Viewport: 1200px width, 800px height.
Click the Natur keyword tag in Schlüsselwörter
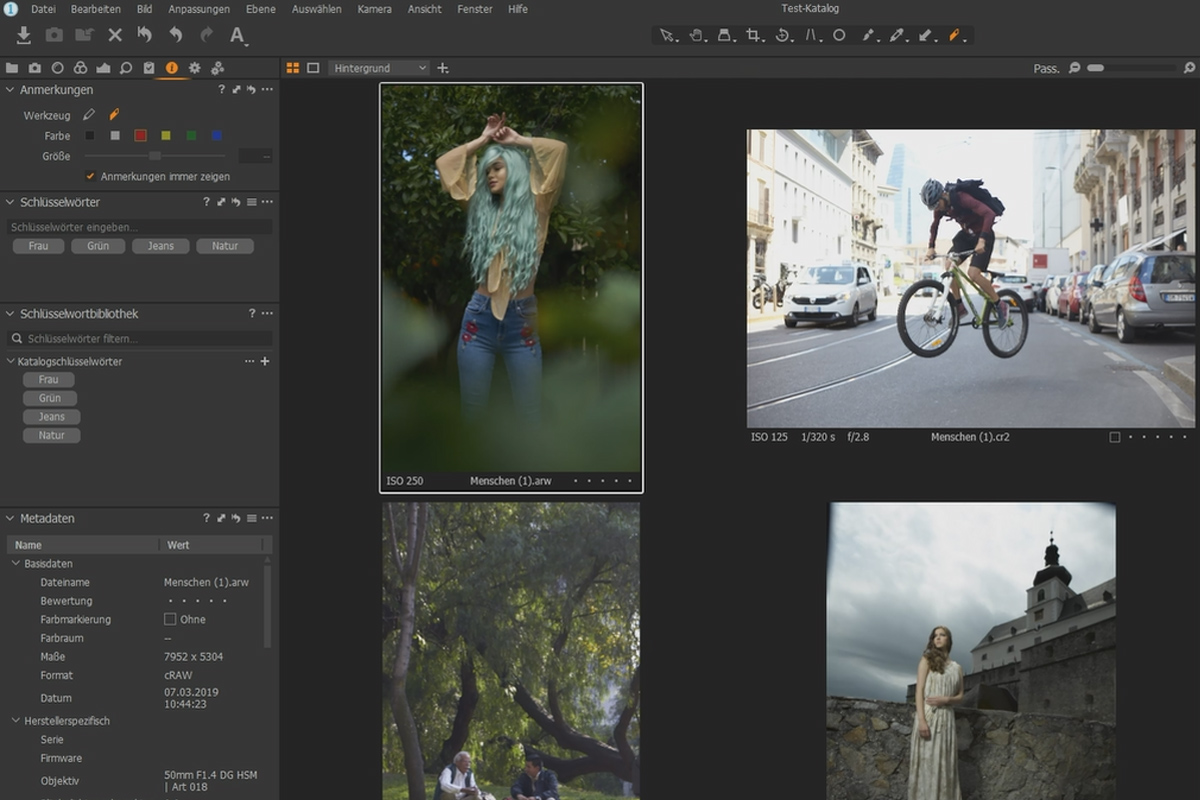(x=225, y=246)
